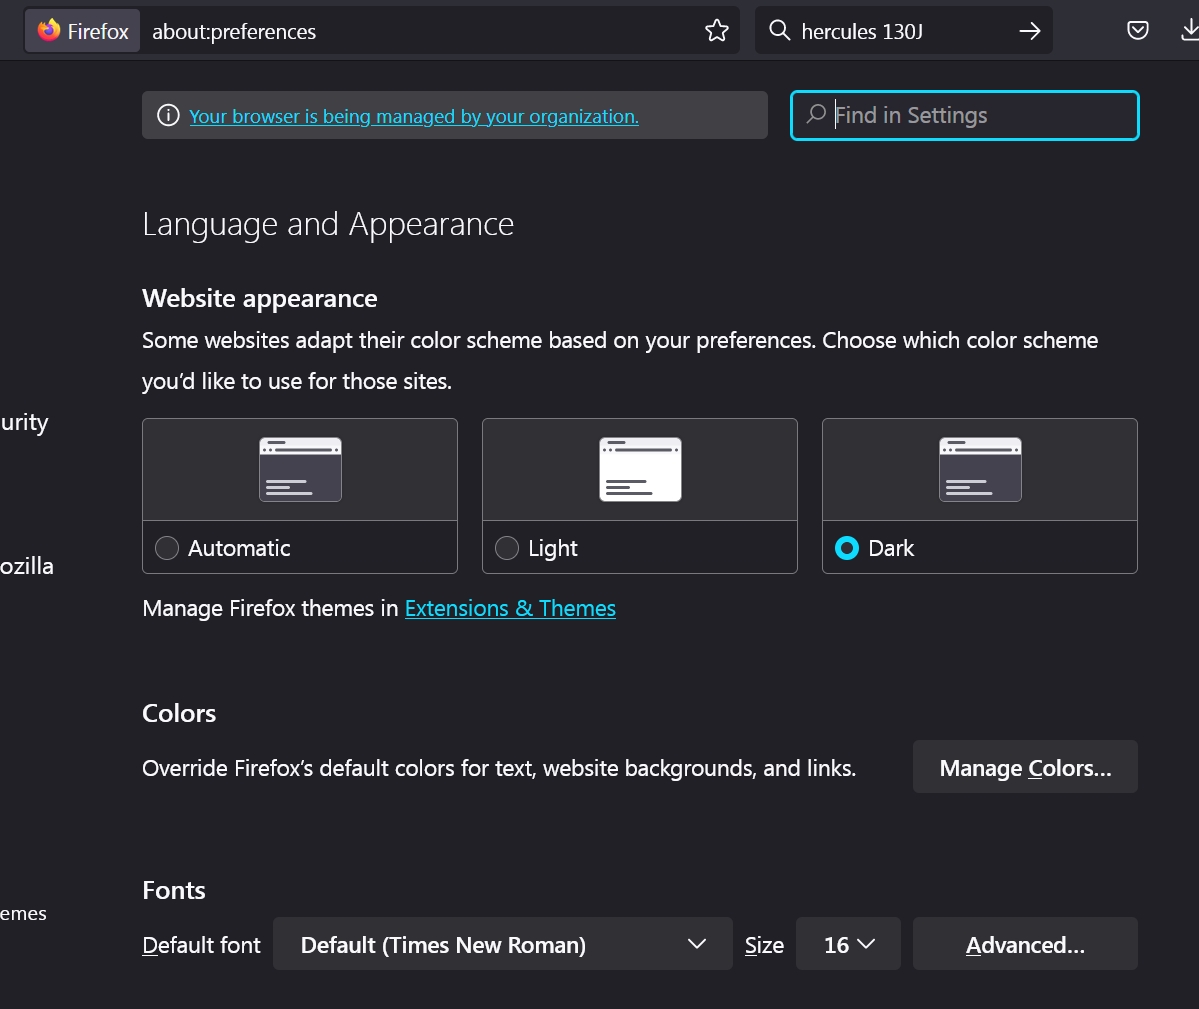
Task: Click the search magnifier icon beside hercules 130J
Action: (x=779, y=31)
